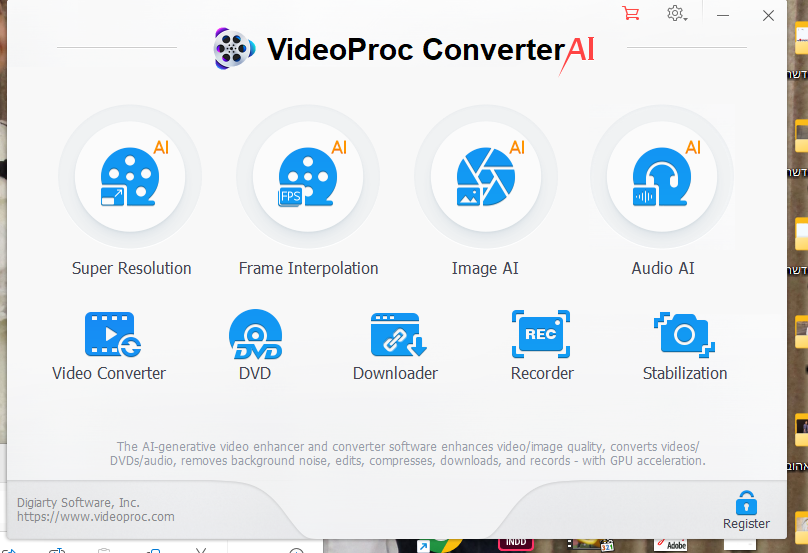
Task: Open the Downloader link icon
Action: [x=398, y=334]
